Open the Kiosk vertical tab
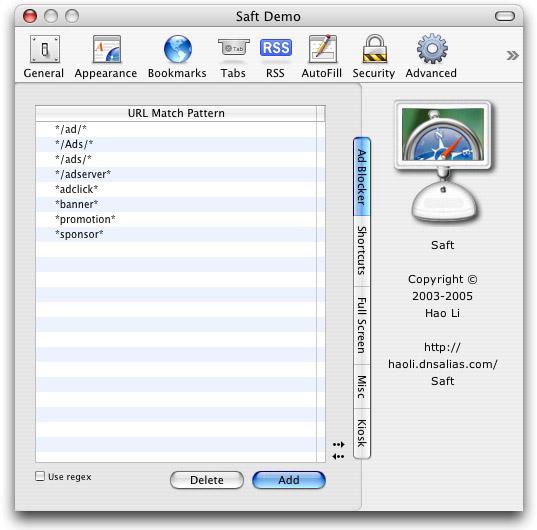The width and height of the screenshot is (537, 530). [x=362, y=433]
